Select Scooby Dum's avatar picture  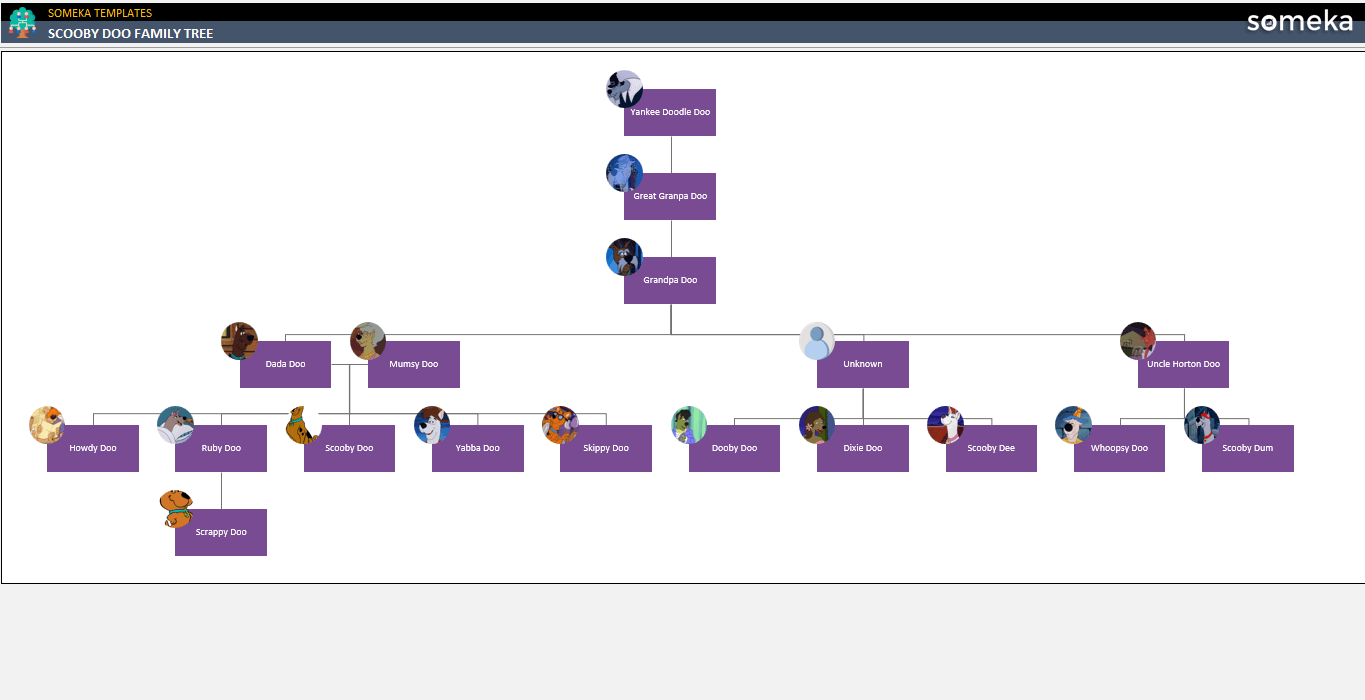coord(1202,425)
